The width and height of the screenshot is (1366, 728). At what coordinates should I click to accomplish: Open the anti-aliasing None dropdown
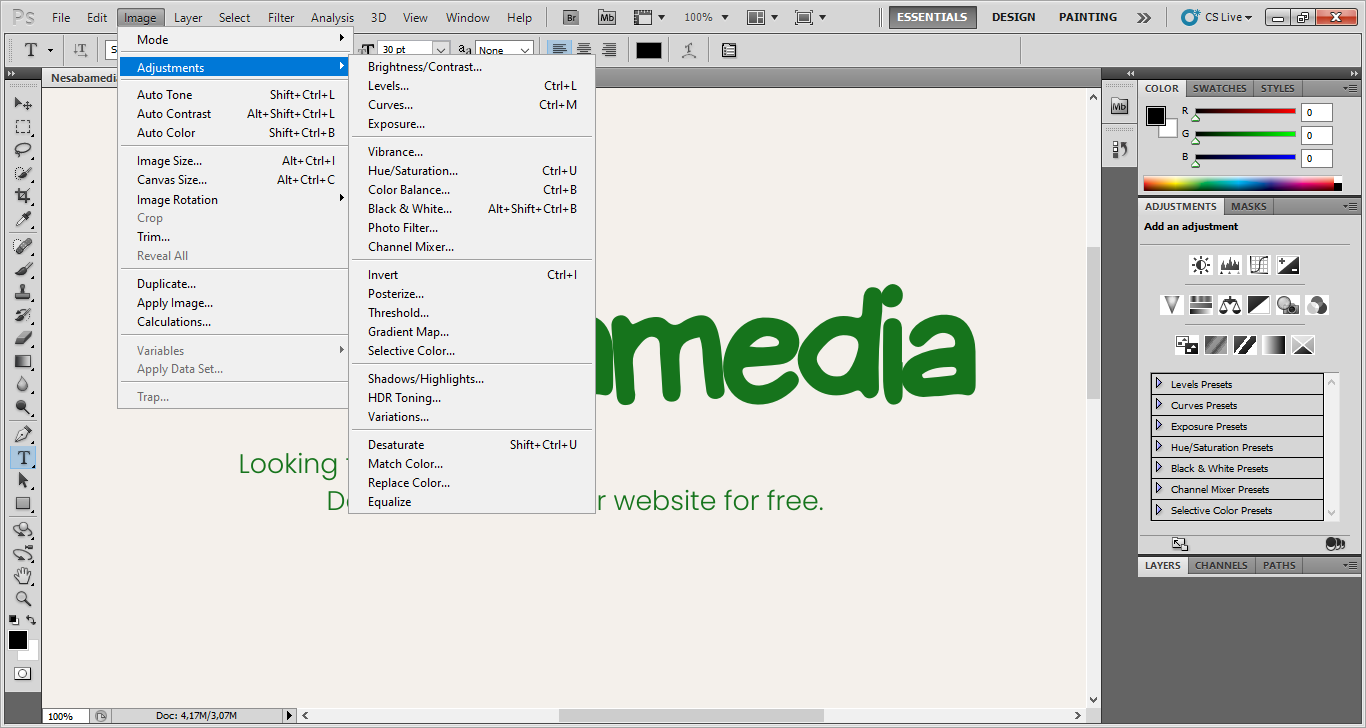tap(505, 50)
